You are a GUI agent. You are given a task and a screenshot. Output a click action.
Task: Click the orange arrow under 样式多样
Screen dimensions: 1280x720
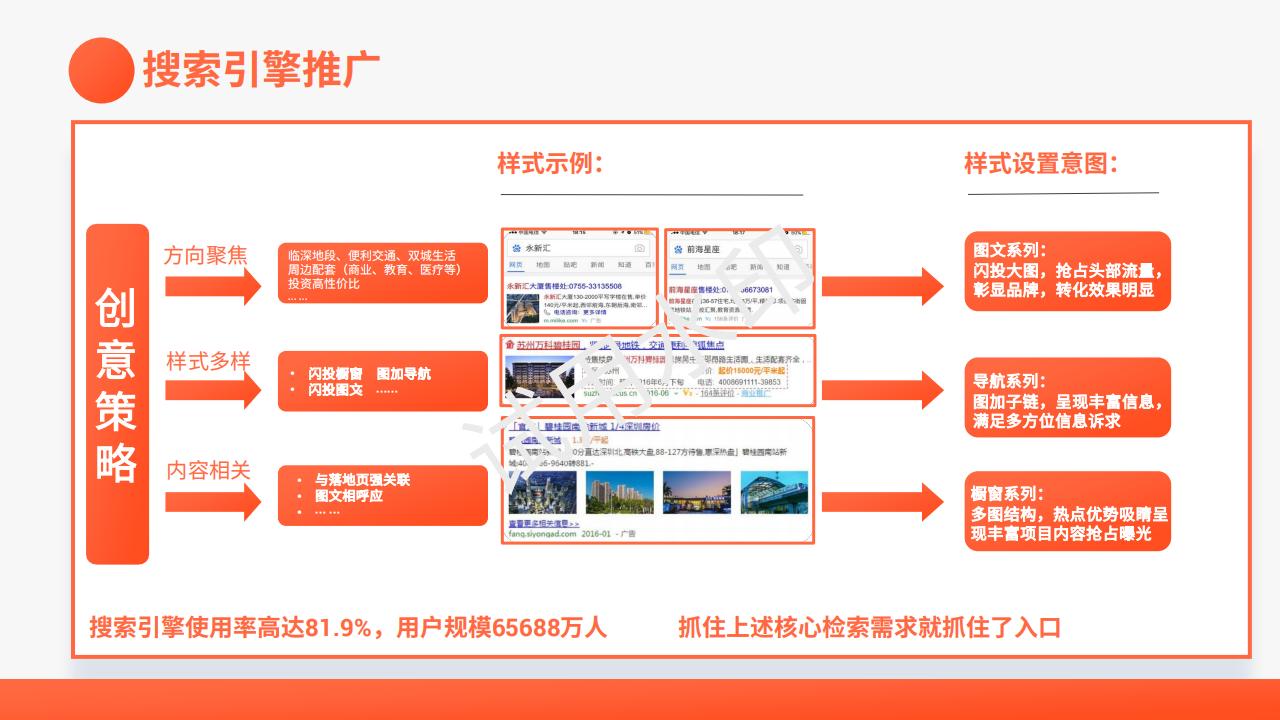[212, 388]
